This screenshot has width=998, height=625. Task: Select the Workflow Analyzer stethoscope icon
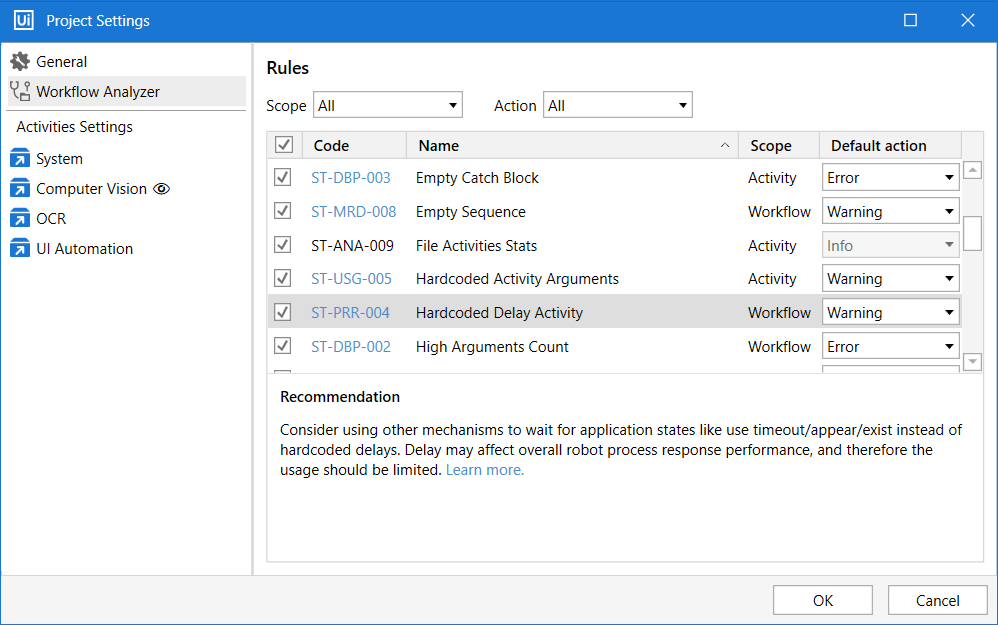click(20, 92)
